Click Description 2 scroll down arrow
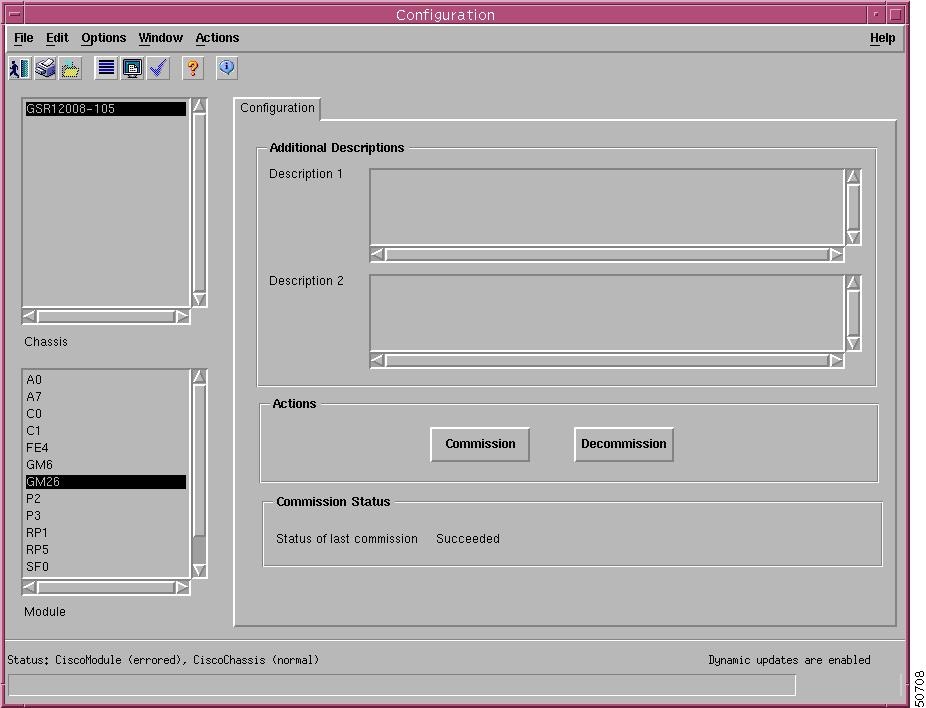The width and height of the screenshot is (926, 708). coord(853,343)
